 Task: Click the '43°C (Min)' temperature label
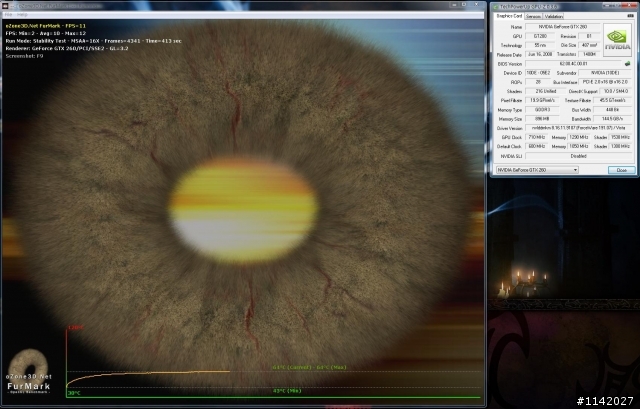[287, 391]
